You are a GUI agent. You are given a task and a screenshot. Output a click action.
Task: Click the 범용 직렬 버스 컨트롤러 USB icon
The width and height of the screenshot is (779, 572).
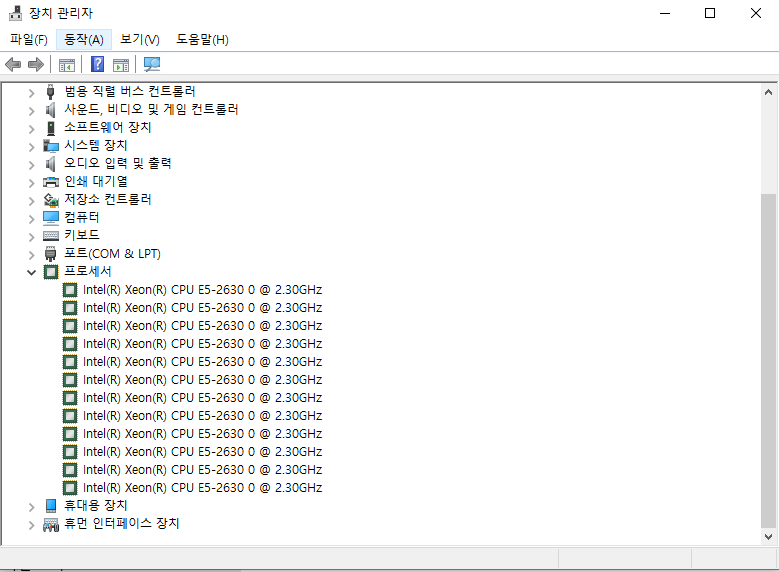(x=50, y=91)
